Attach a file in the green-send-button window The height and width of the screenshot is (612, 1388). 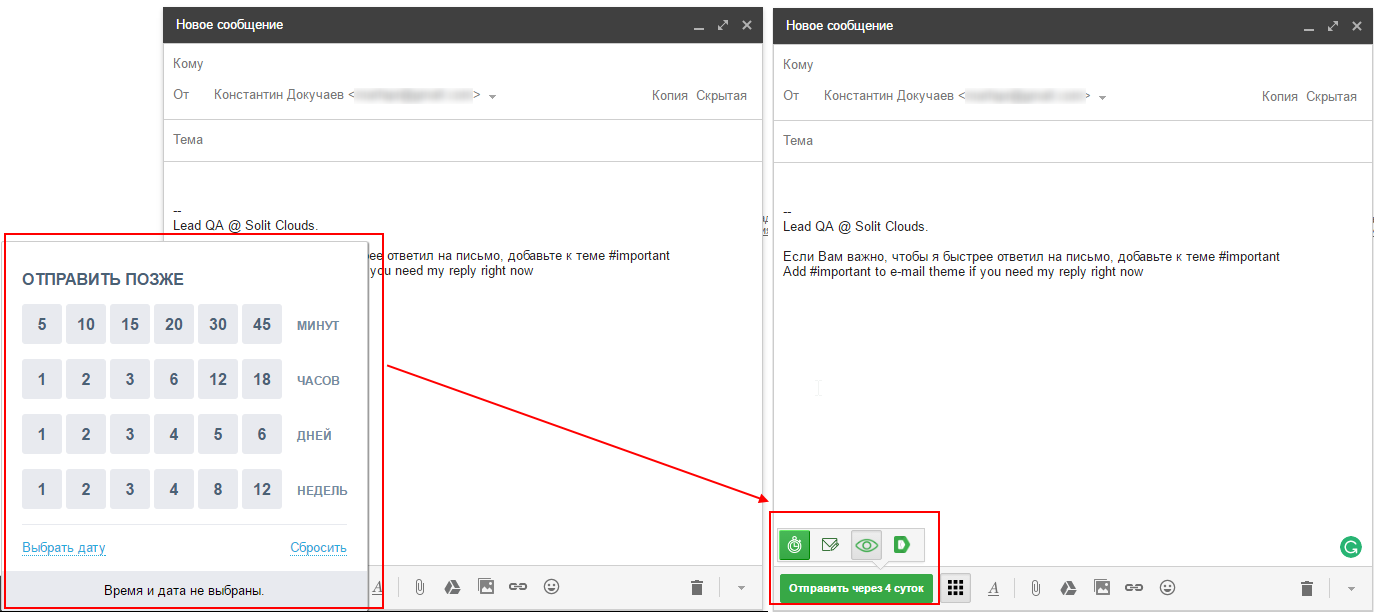tap(1036, 588)
